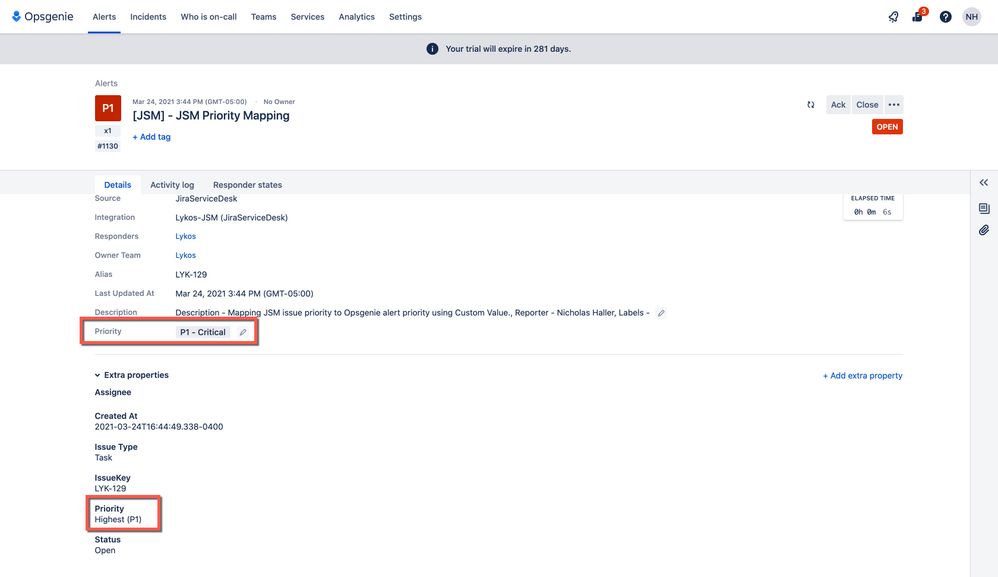Click the Highest (P1) priority value
The image size is (998, 577).
tap(118, 520)
